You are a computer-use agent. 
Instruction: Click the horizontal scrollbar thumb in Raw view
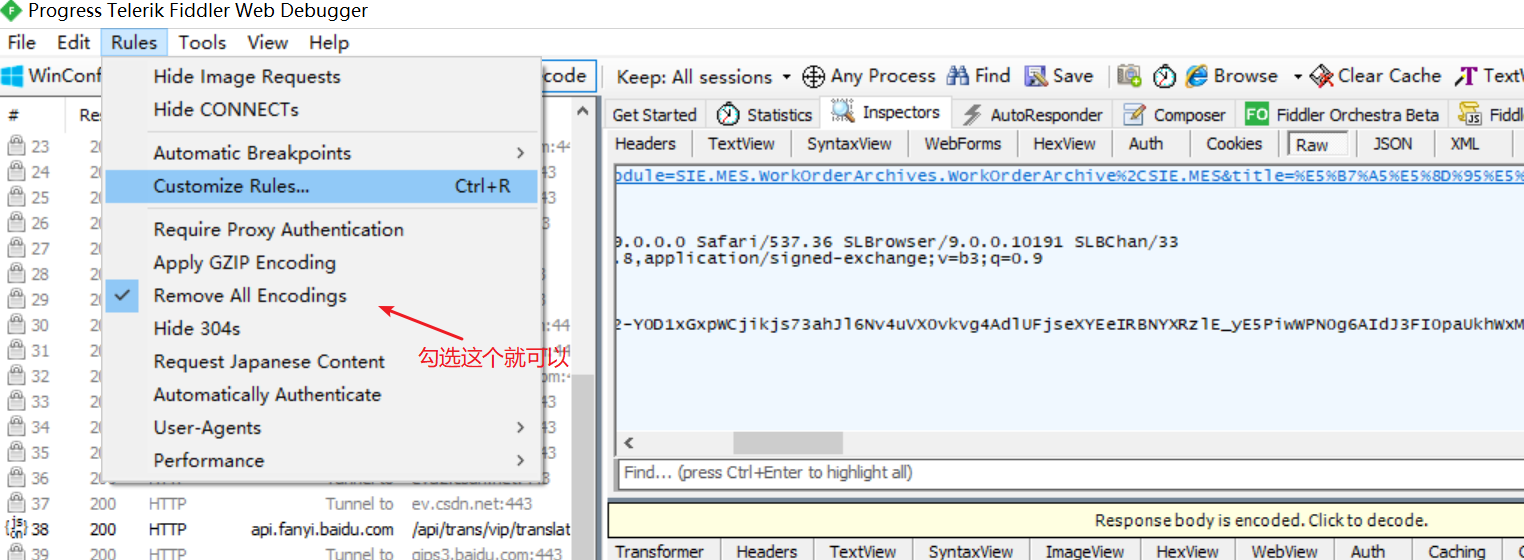click(788, 442)
